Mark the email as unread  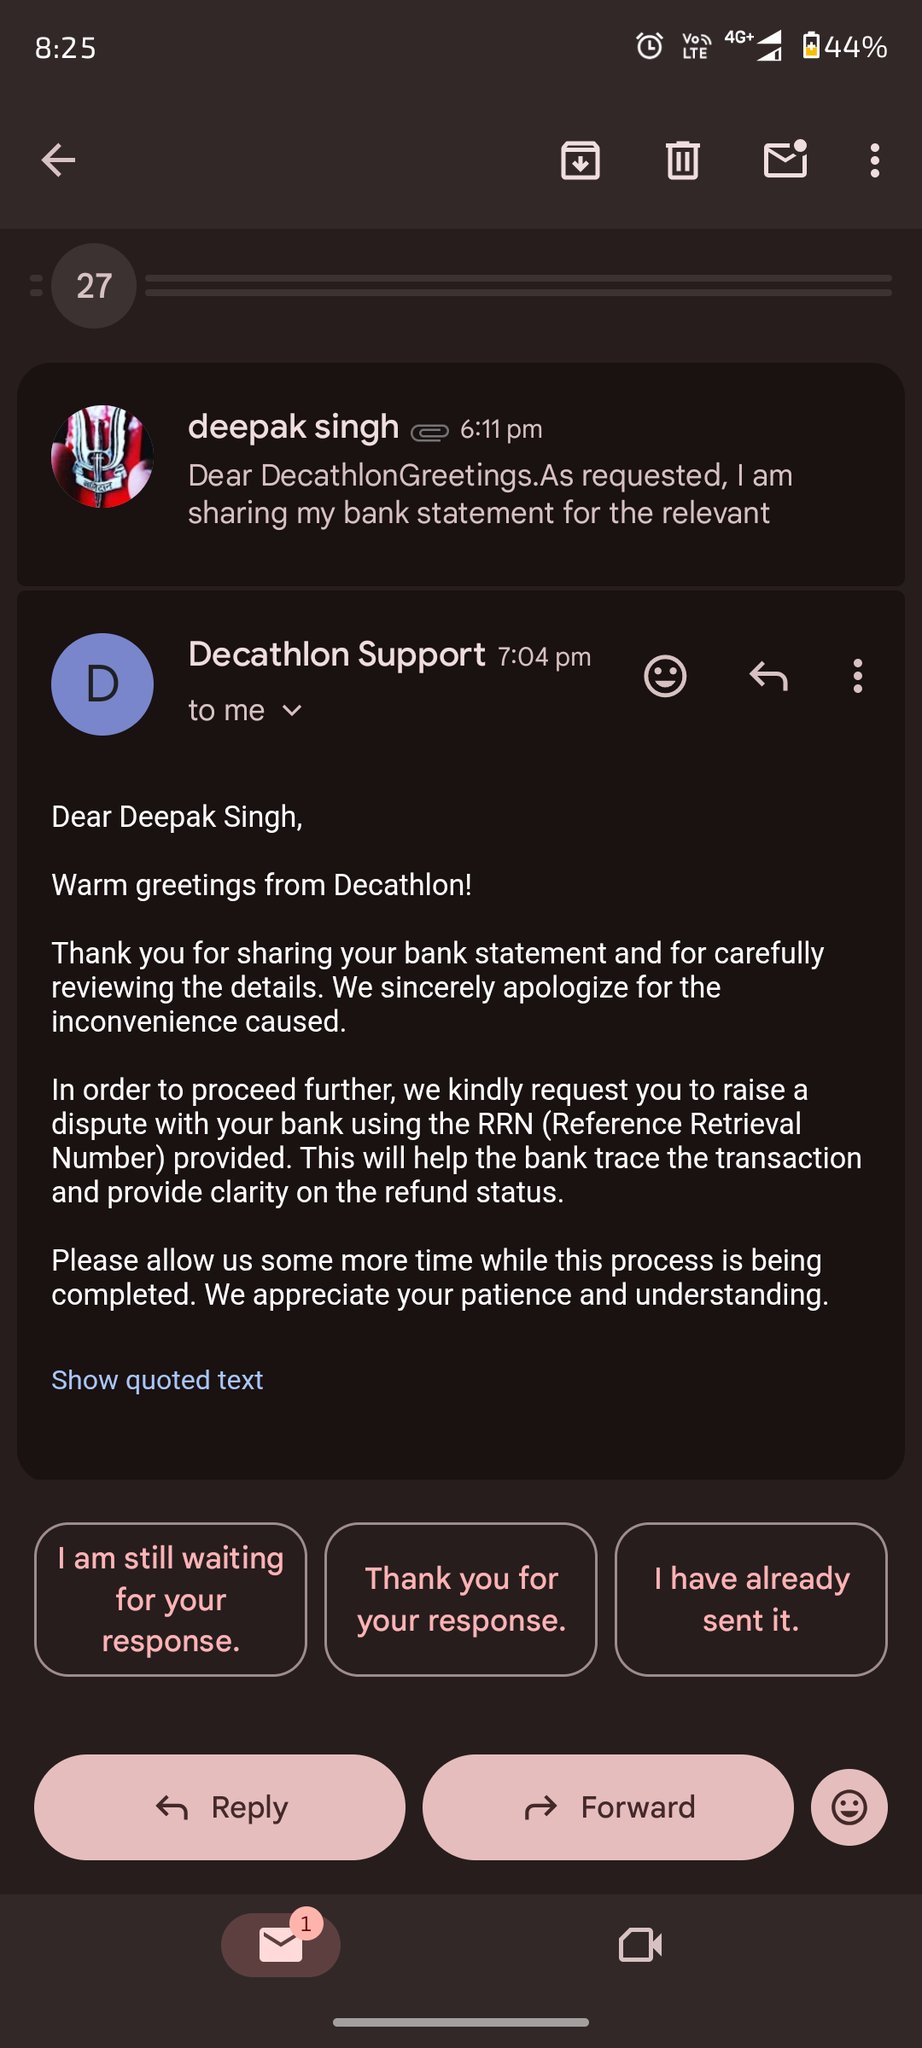[x=785, y=160]
